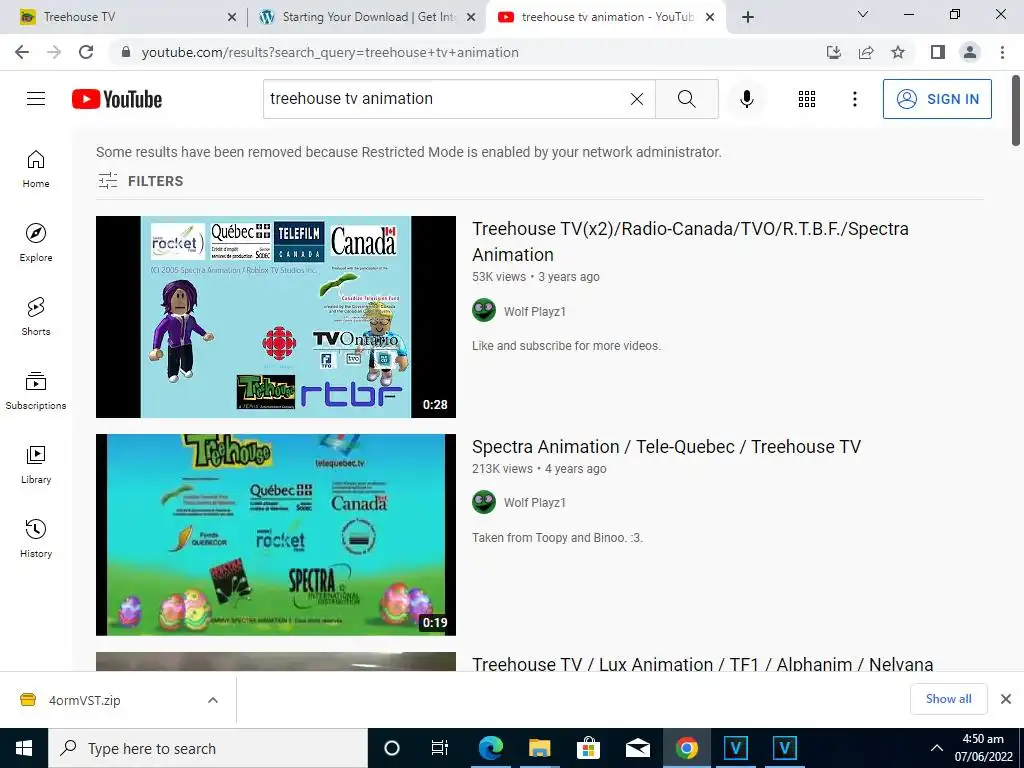Go to Home in the sidebar

36,168
